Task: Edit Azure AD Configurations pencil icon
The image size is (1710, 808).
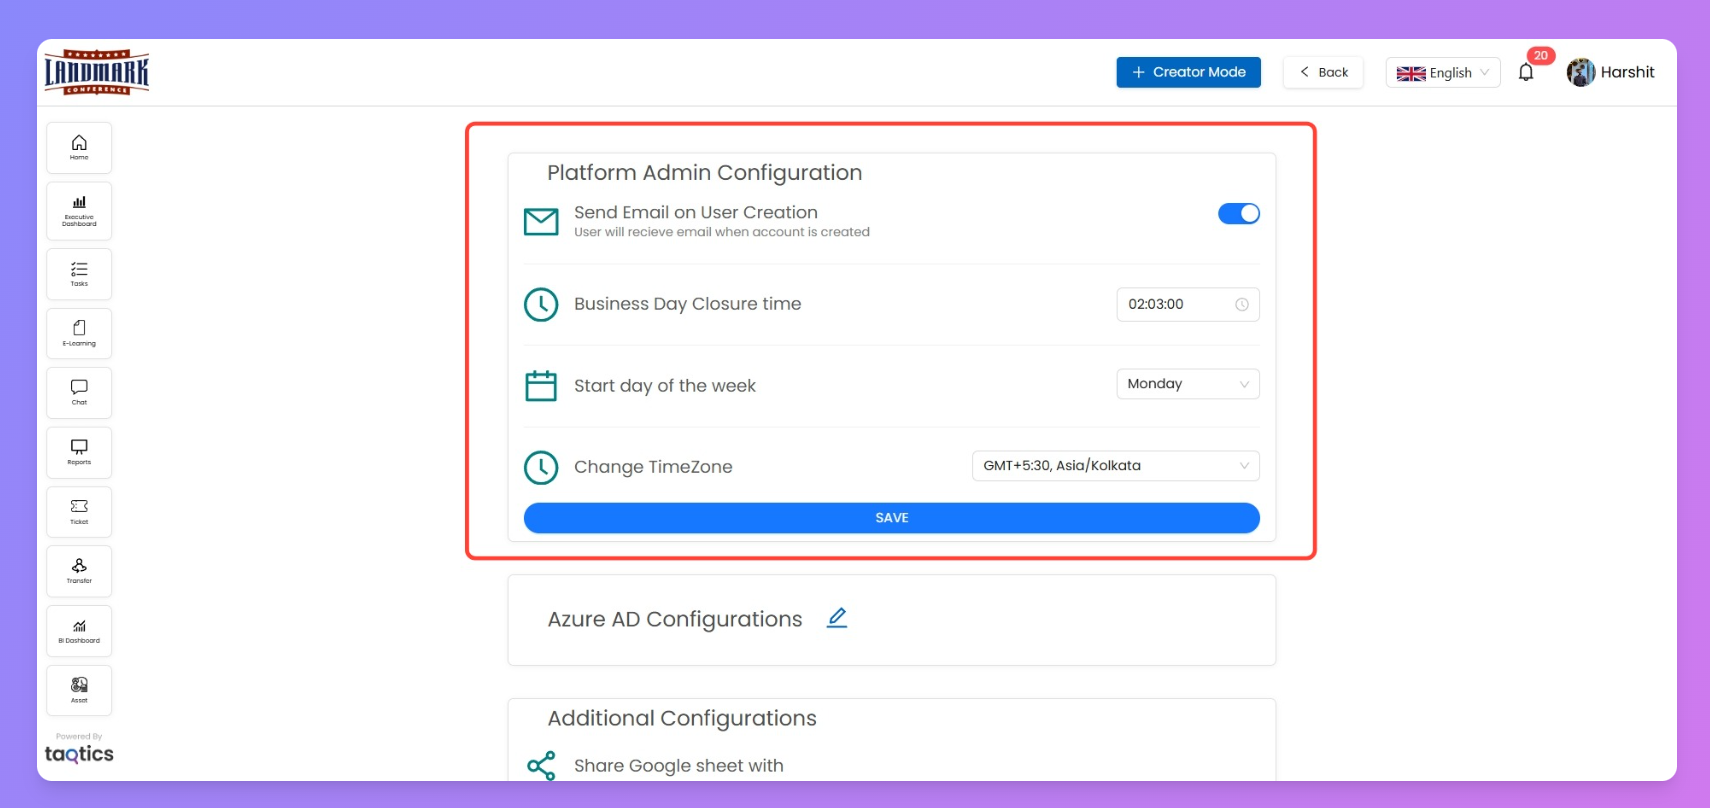Action: 837,618
